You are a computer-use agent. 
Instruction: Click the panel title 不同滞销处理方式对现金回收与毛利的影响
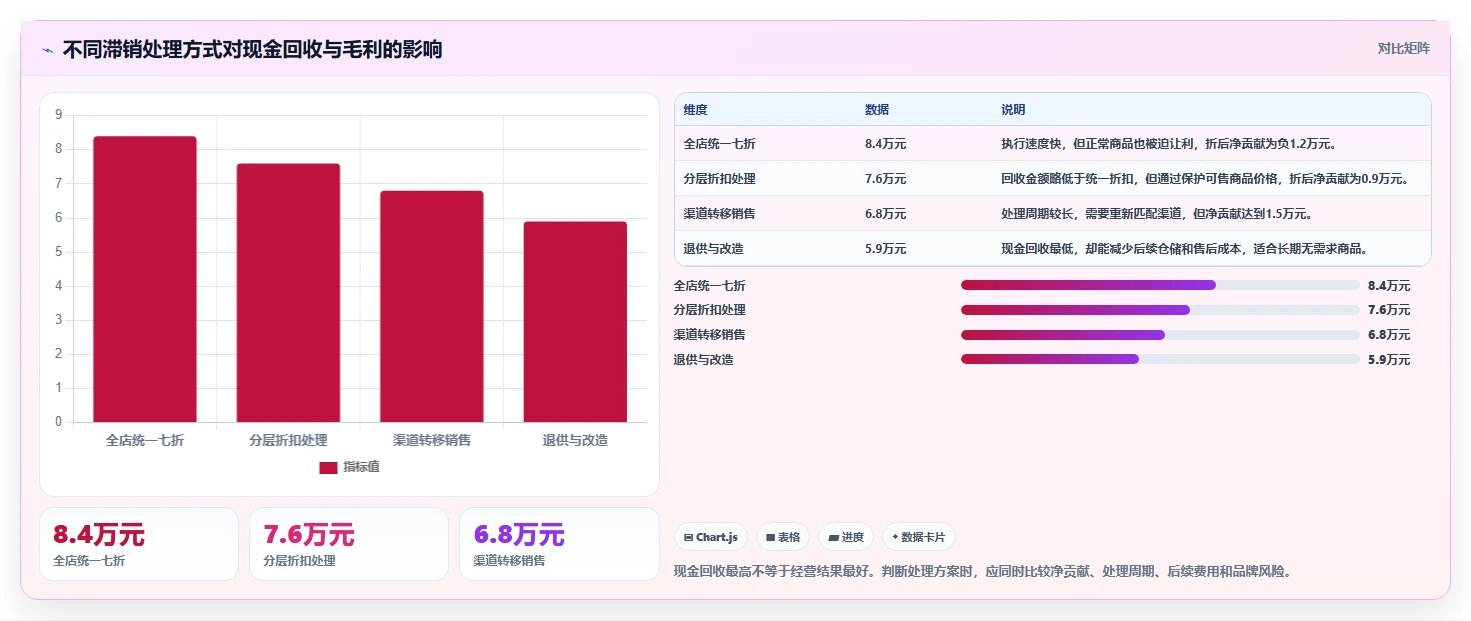click(x=252, y=49)
